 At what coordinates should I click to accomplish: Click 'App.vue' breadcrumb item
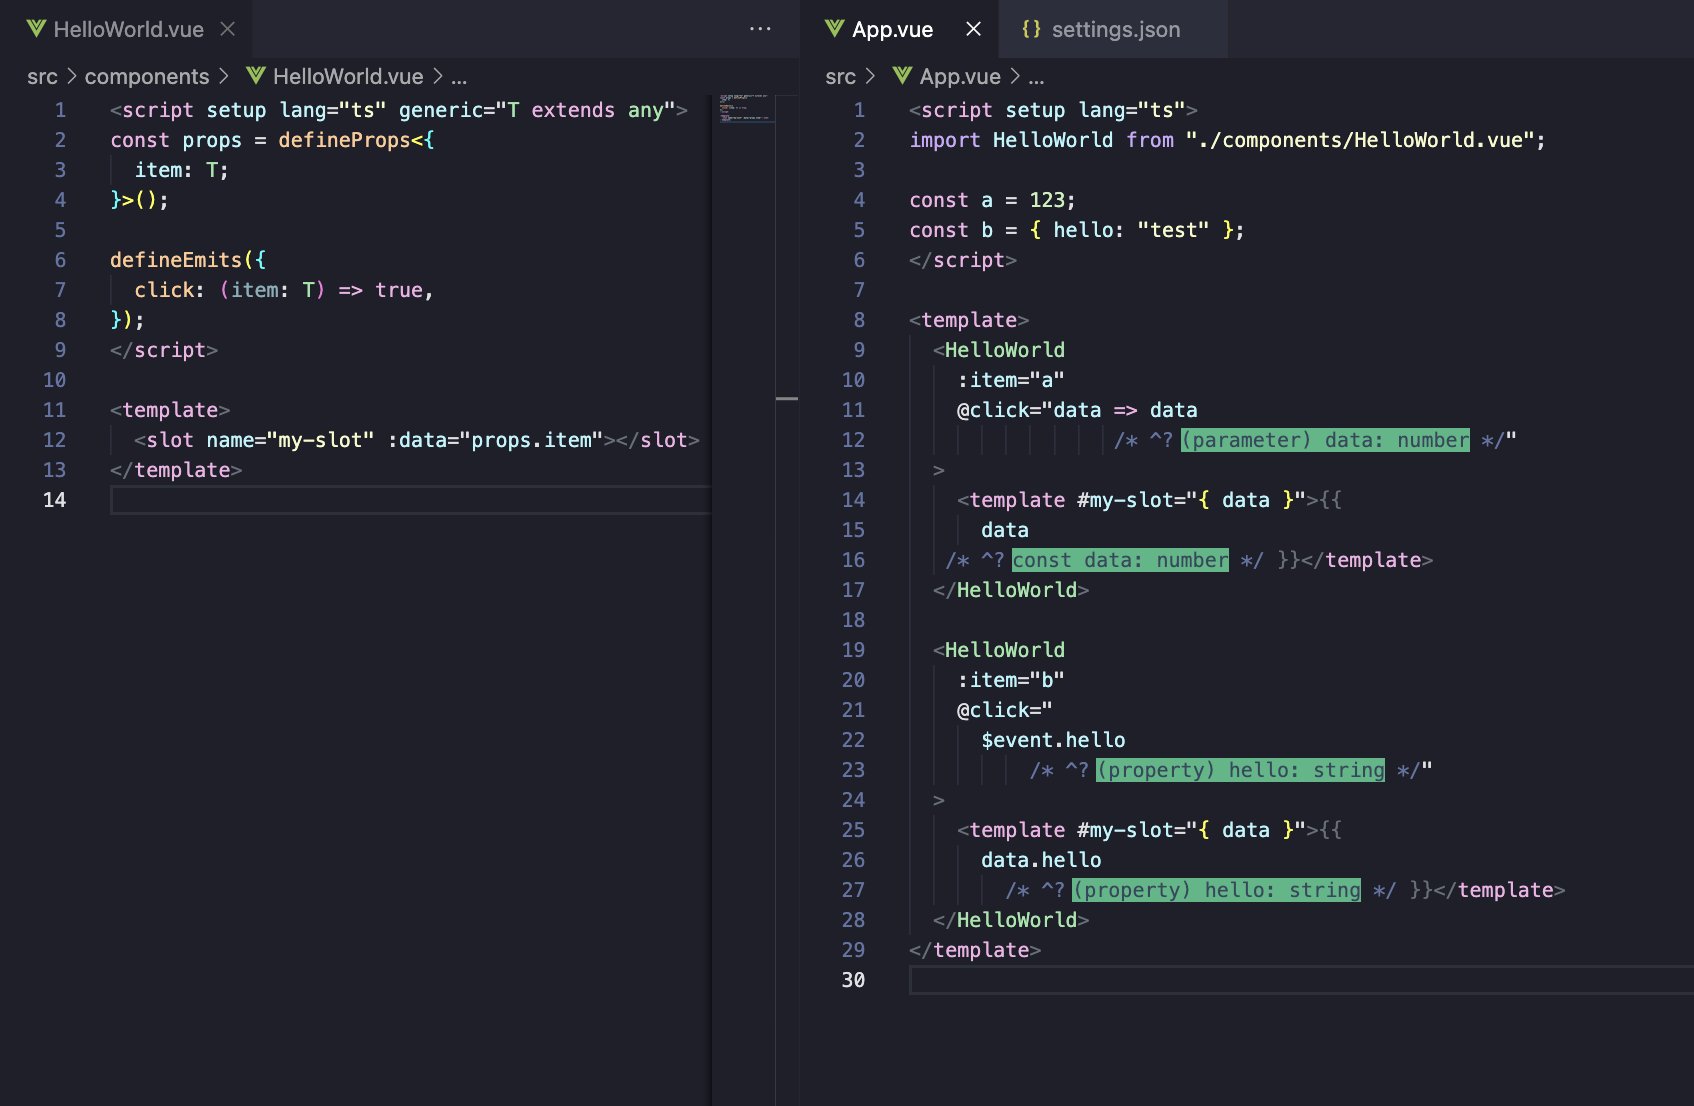[x=960, y=76]
